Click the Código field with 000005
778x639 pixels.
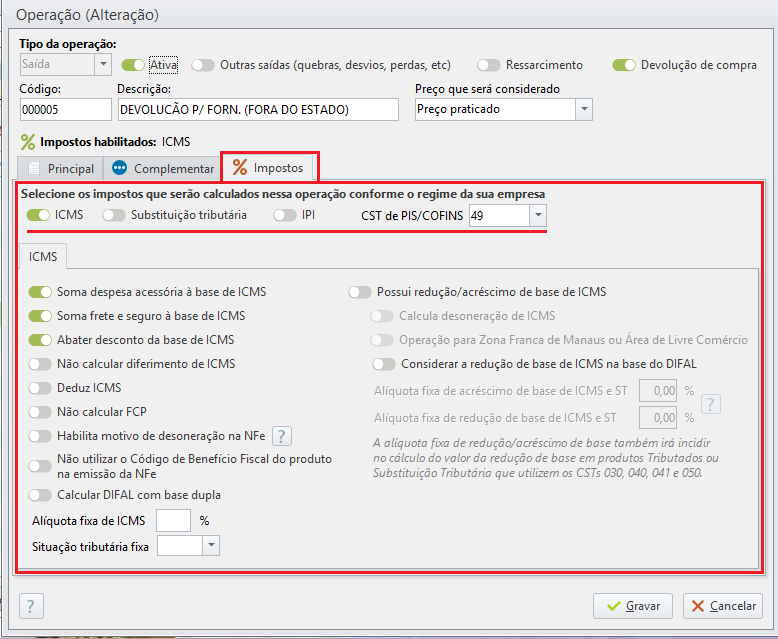click(x=65, y=109)
